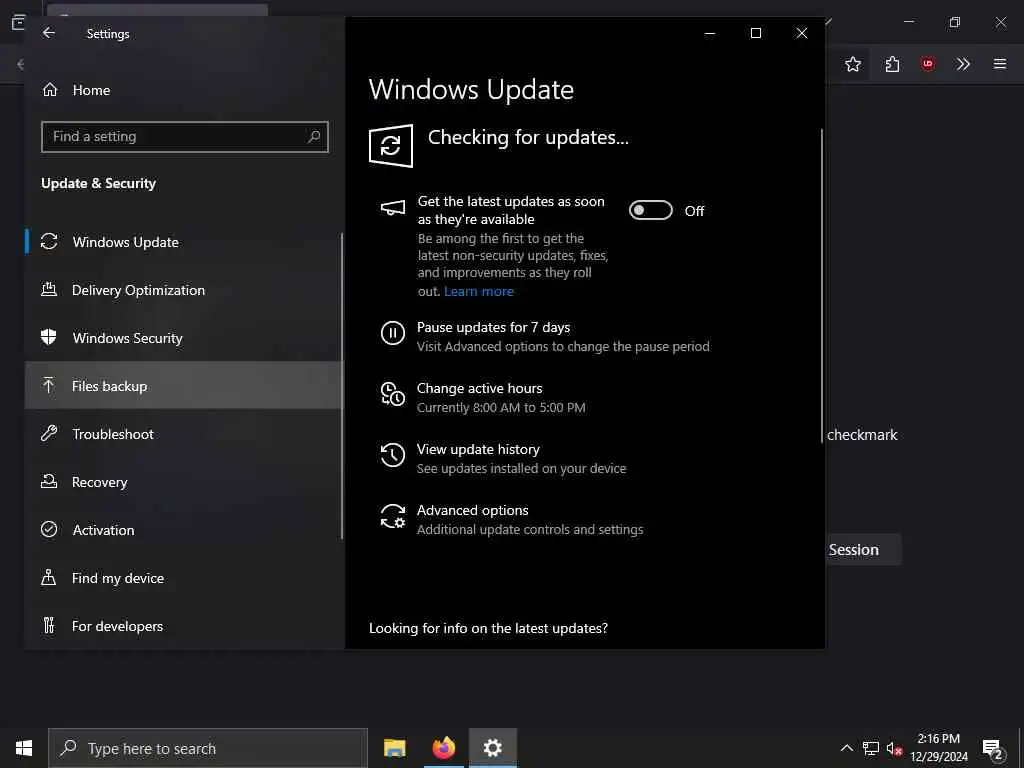Click the Find a setting search field
This screenshot has height=768, width=1024.
coord(185,136)
